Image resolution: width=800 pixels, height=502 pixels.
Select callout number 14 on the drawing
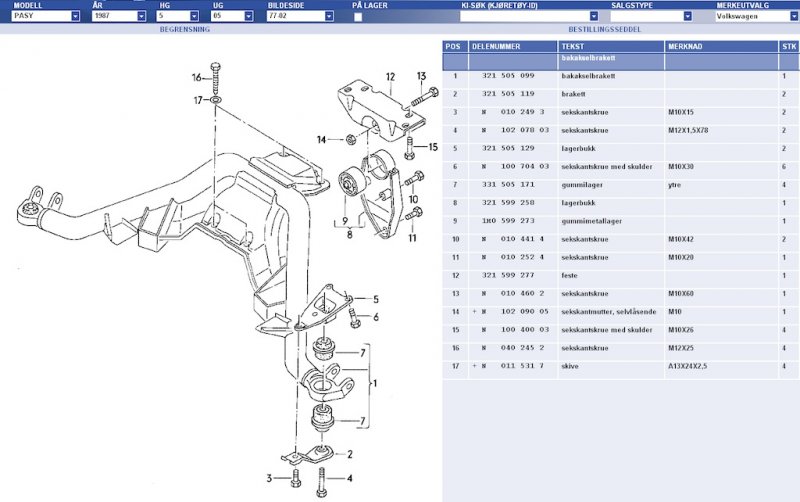point(322,139)
